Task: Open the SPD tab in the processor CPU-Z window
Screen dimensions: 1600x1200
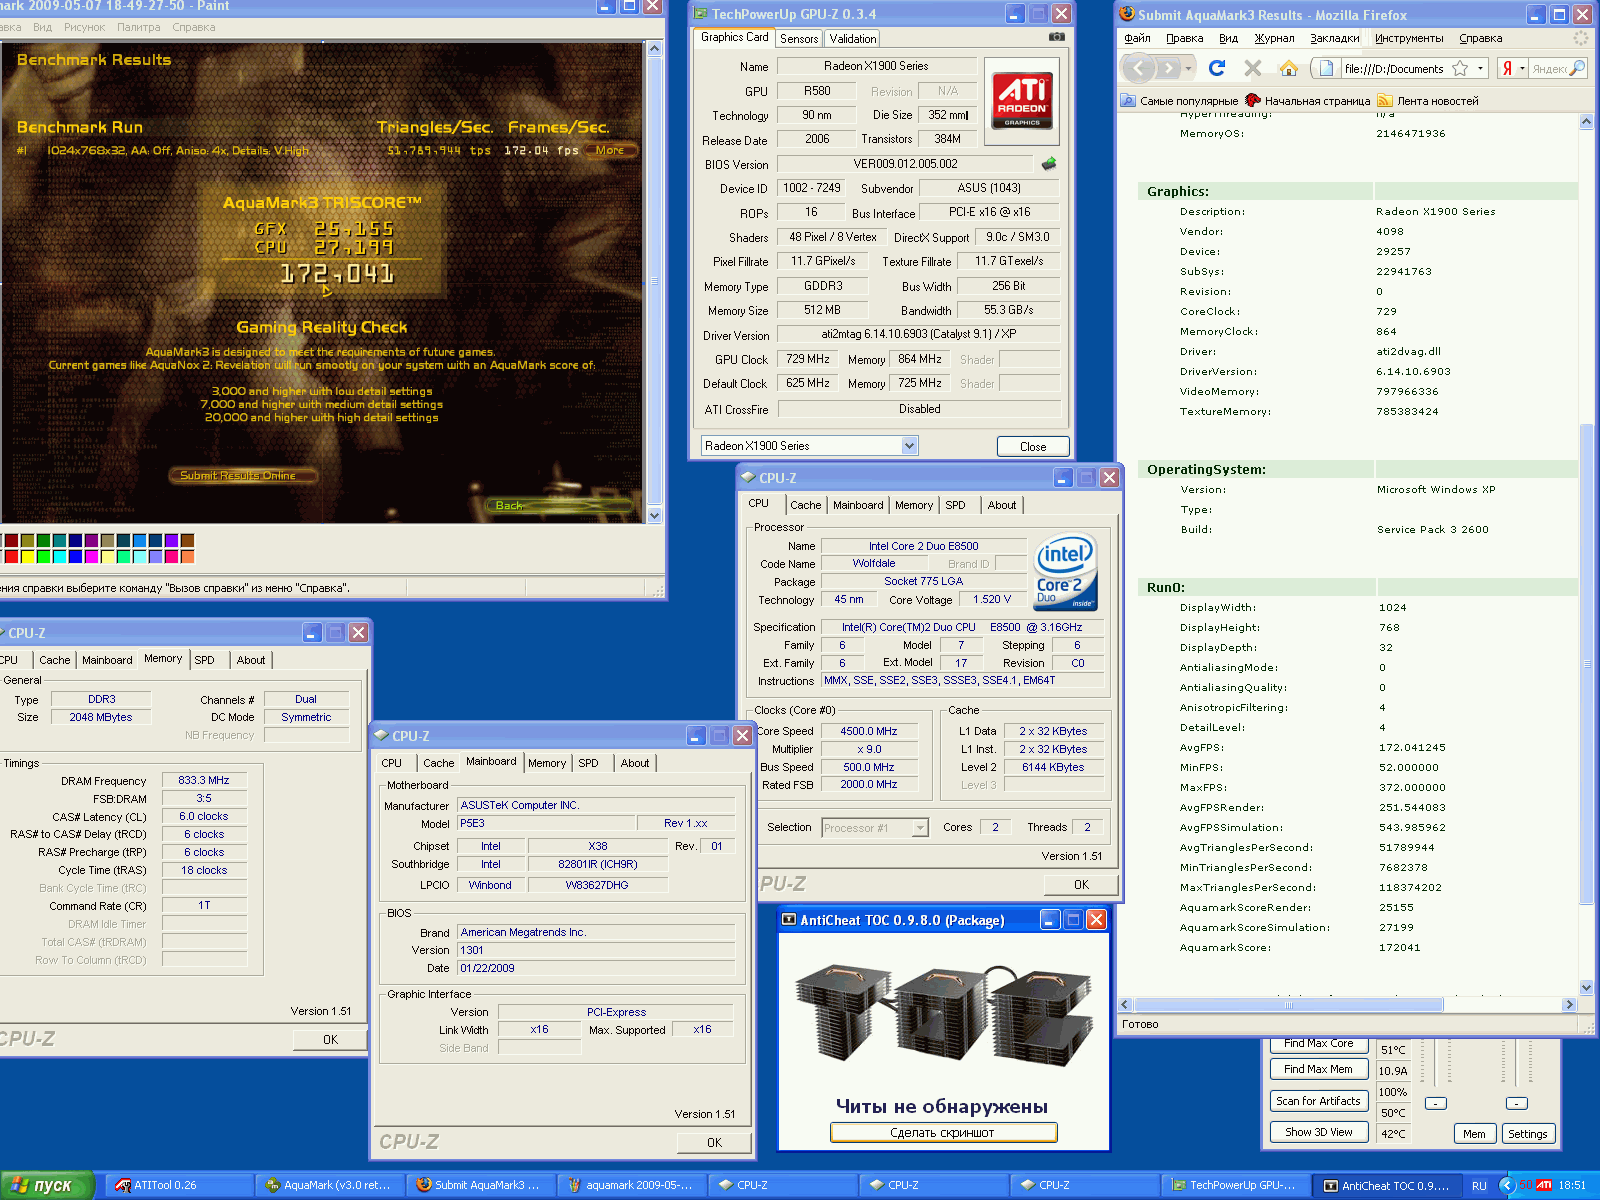Action: coord(955,505)
